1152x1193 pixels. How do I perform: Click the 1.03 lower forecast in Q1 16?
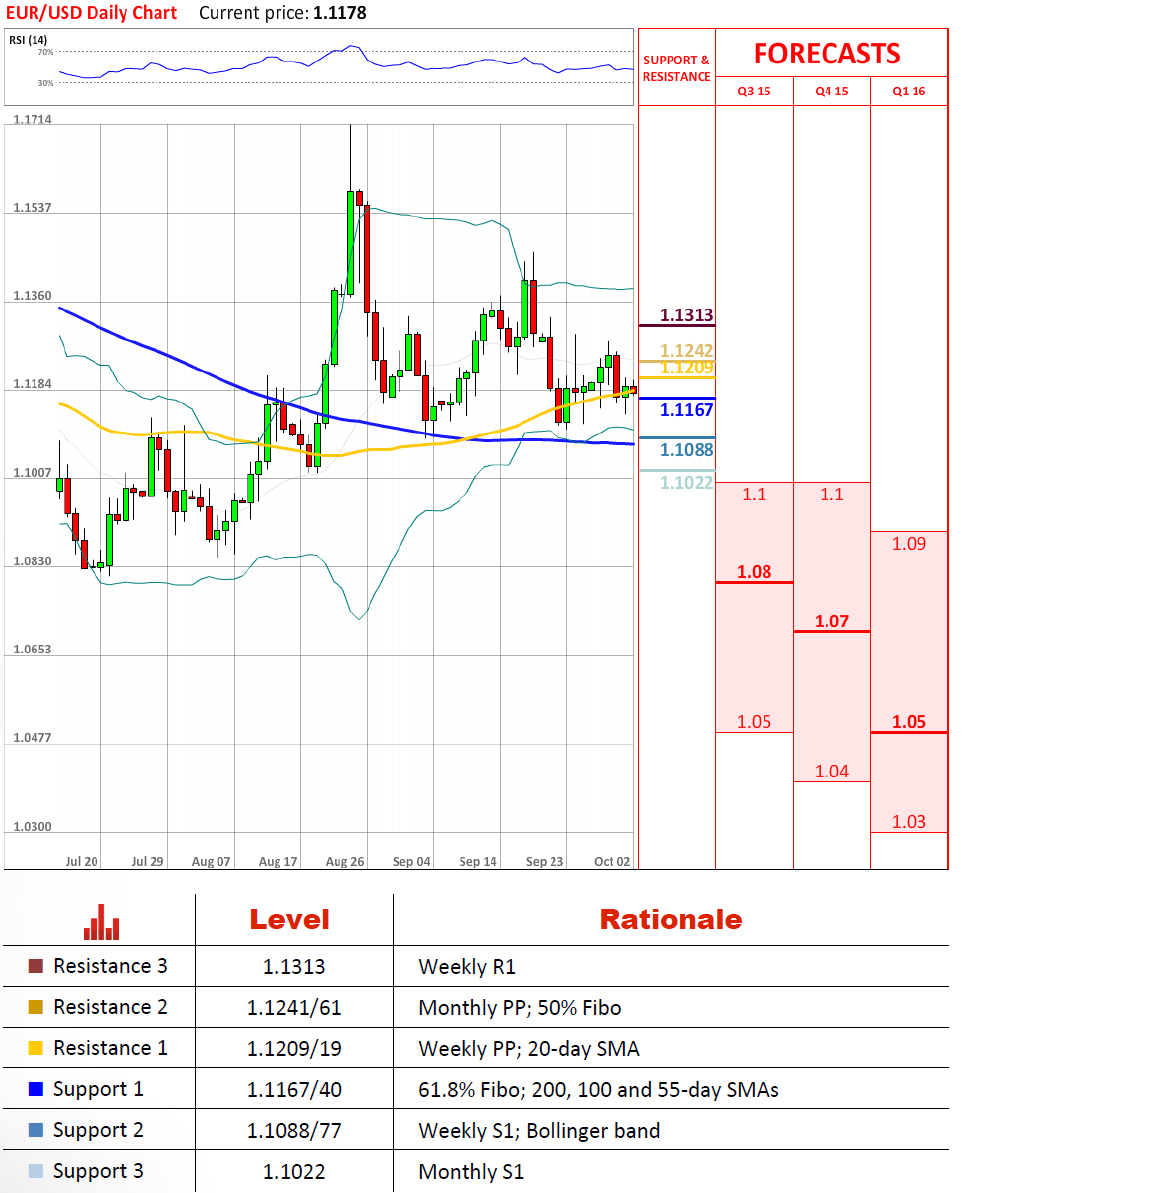[909, 822]
